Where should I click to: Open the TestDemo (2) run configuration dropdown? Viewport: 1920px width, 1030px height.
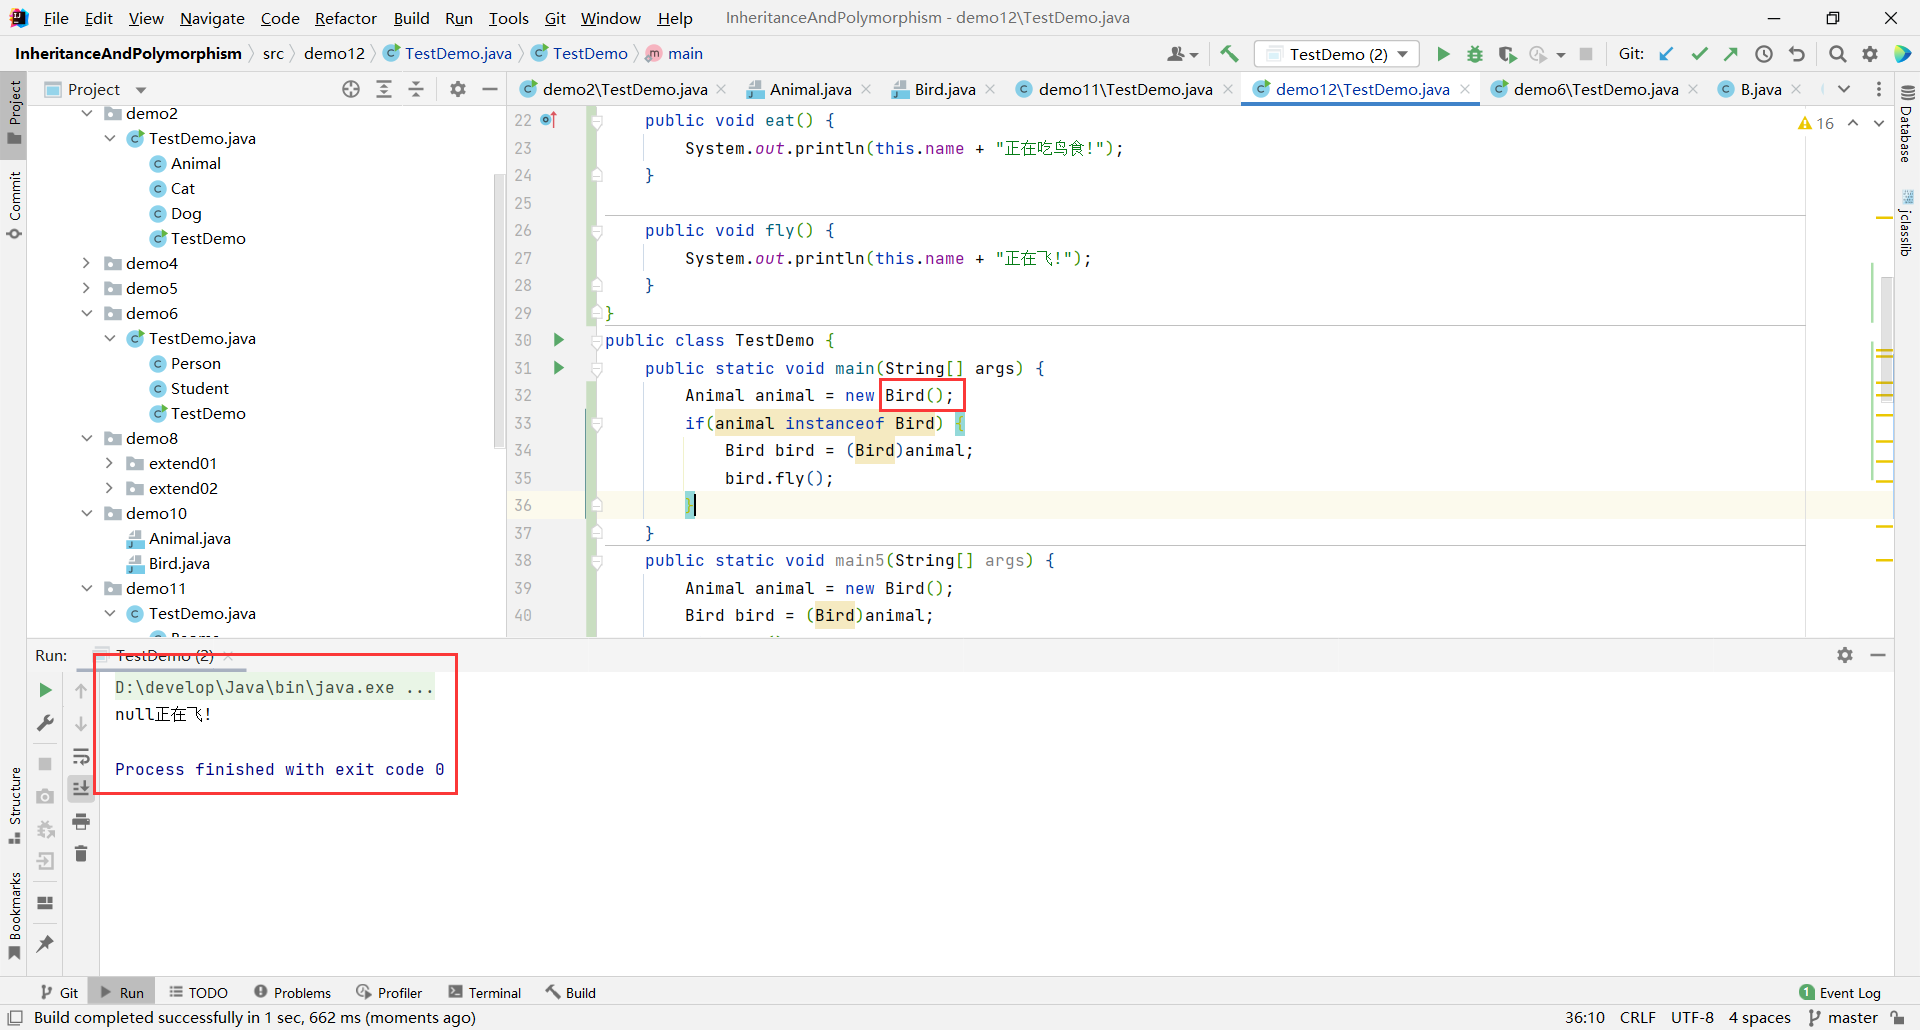pyautogui.click(x=1337, y=54)
